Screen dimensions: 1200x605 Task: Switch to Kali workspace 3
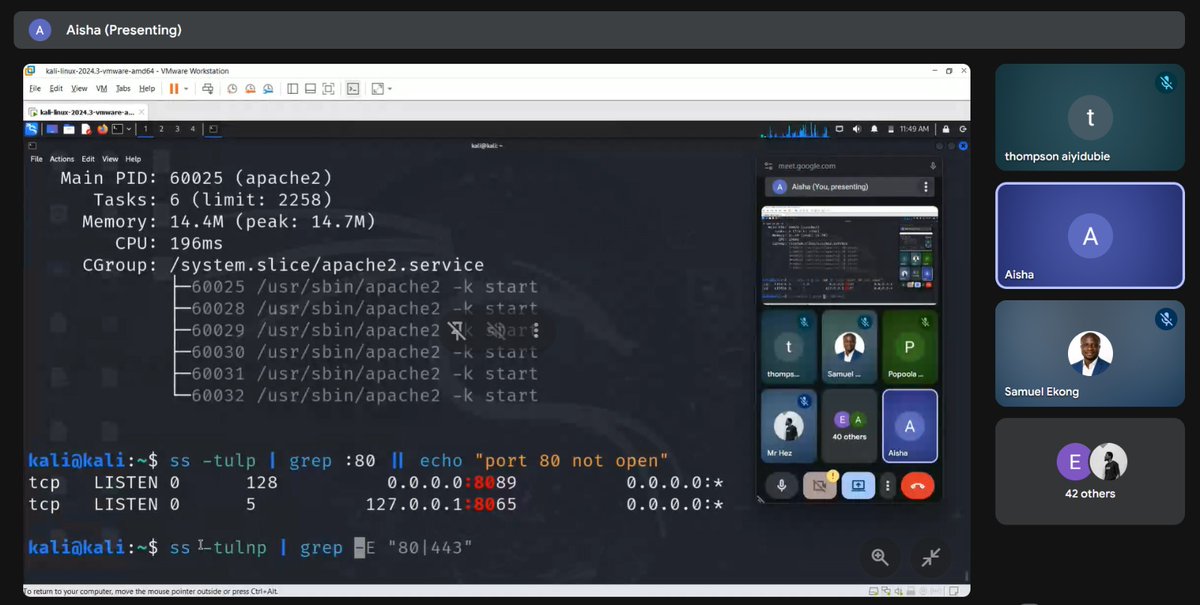pos(177,129)
